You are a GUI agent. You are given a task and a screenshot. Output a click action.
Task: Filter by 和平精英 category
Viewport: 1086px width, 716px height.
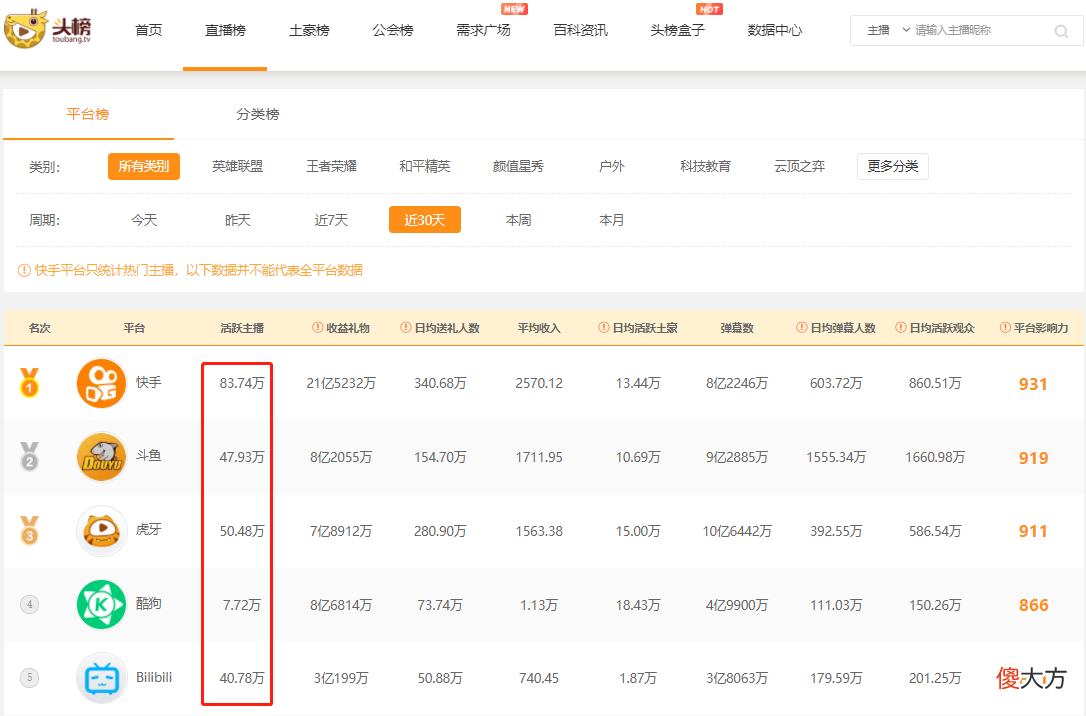coord(425,166)
